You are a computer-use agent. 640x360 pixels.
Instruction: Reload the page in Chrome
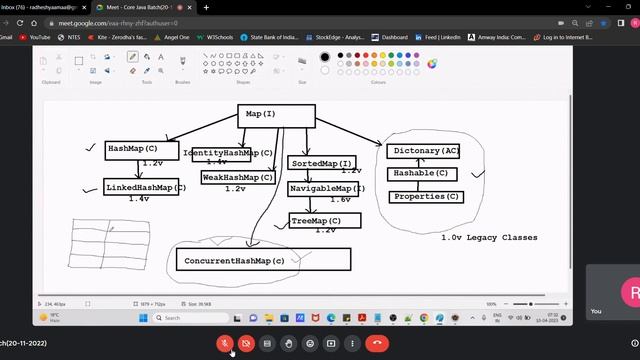point(20,23)
